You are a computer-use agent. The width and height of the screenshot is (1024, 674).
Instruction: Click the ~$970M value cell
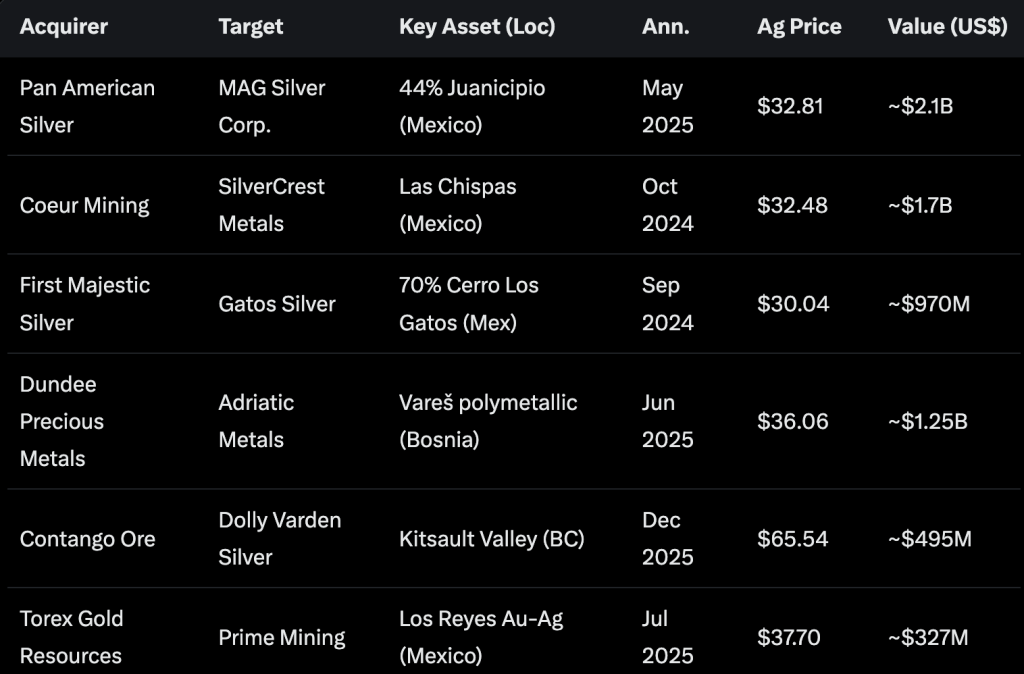click(x=929, y=304)
